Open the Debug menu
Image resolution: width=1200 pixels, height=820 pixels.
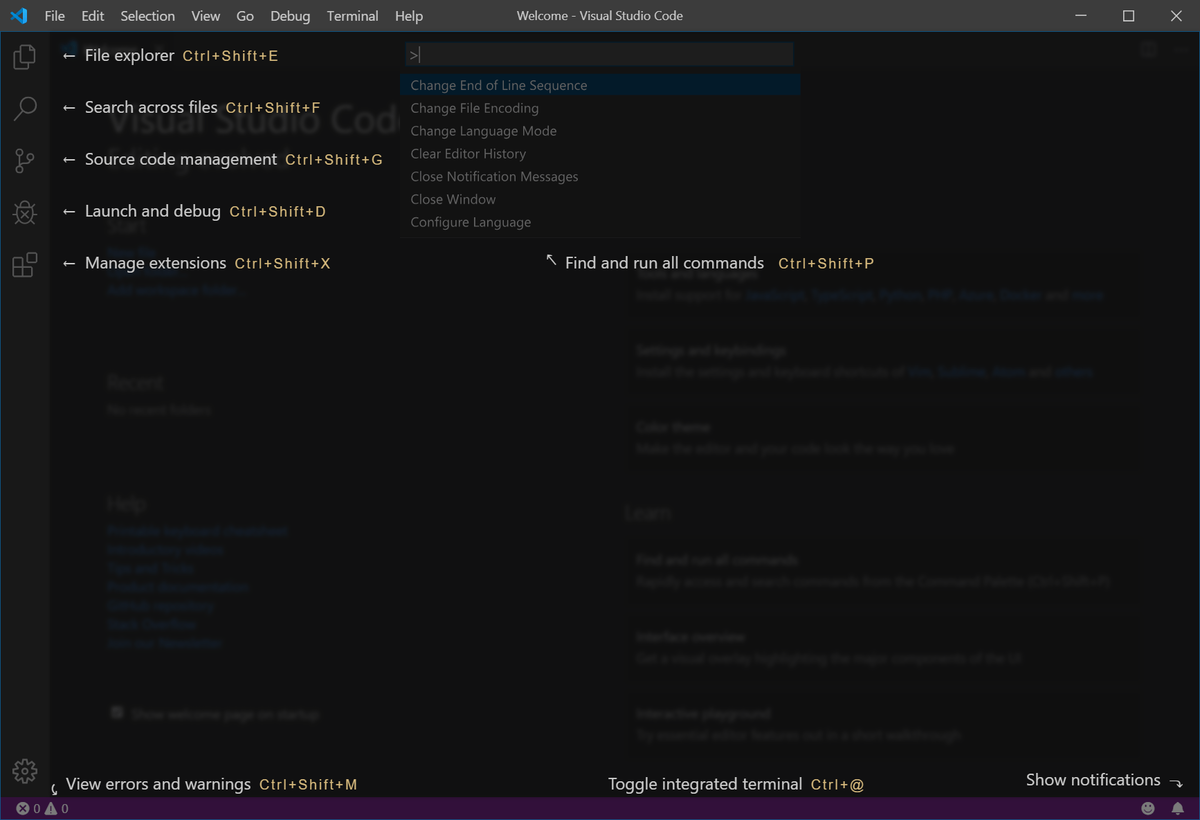pos(290,16)
